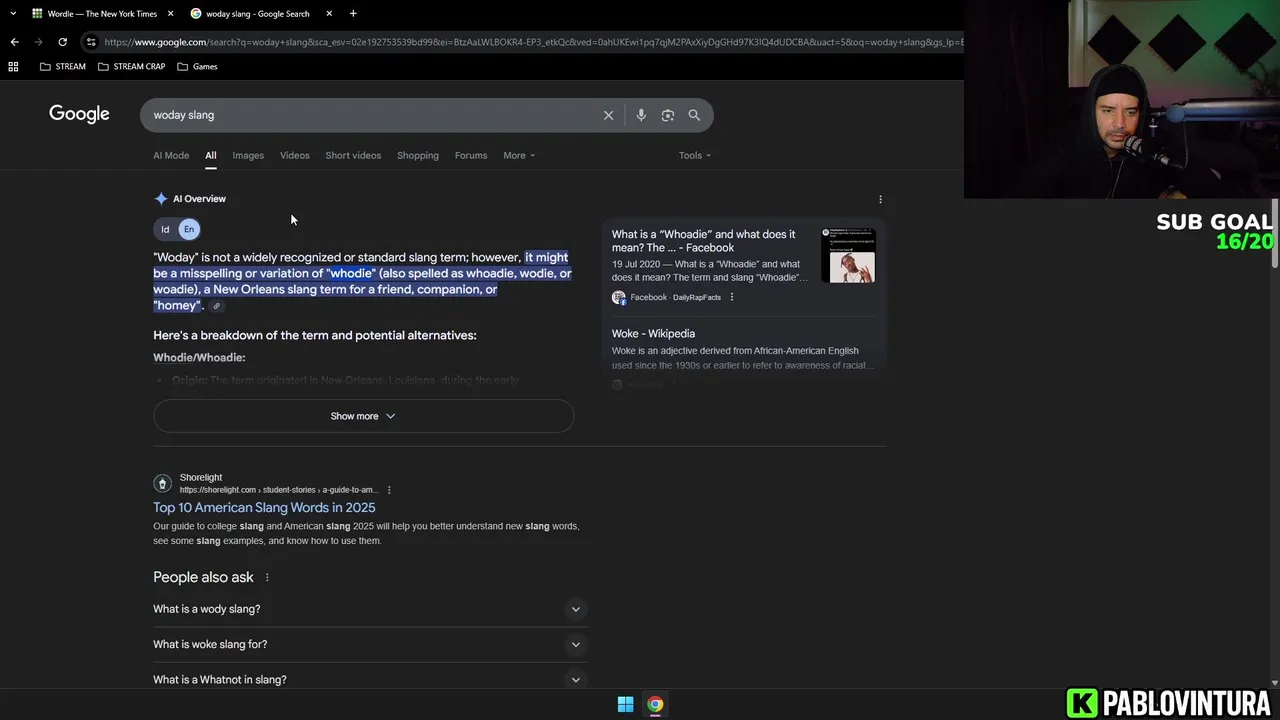The image size is (1280, 720).
Task: Click the Shorelight site favicon
Action: (x=162, y=483)
